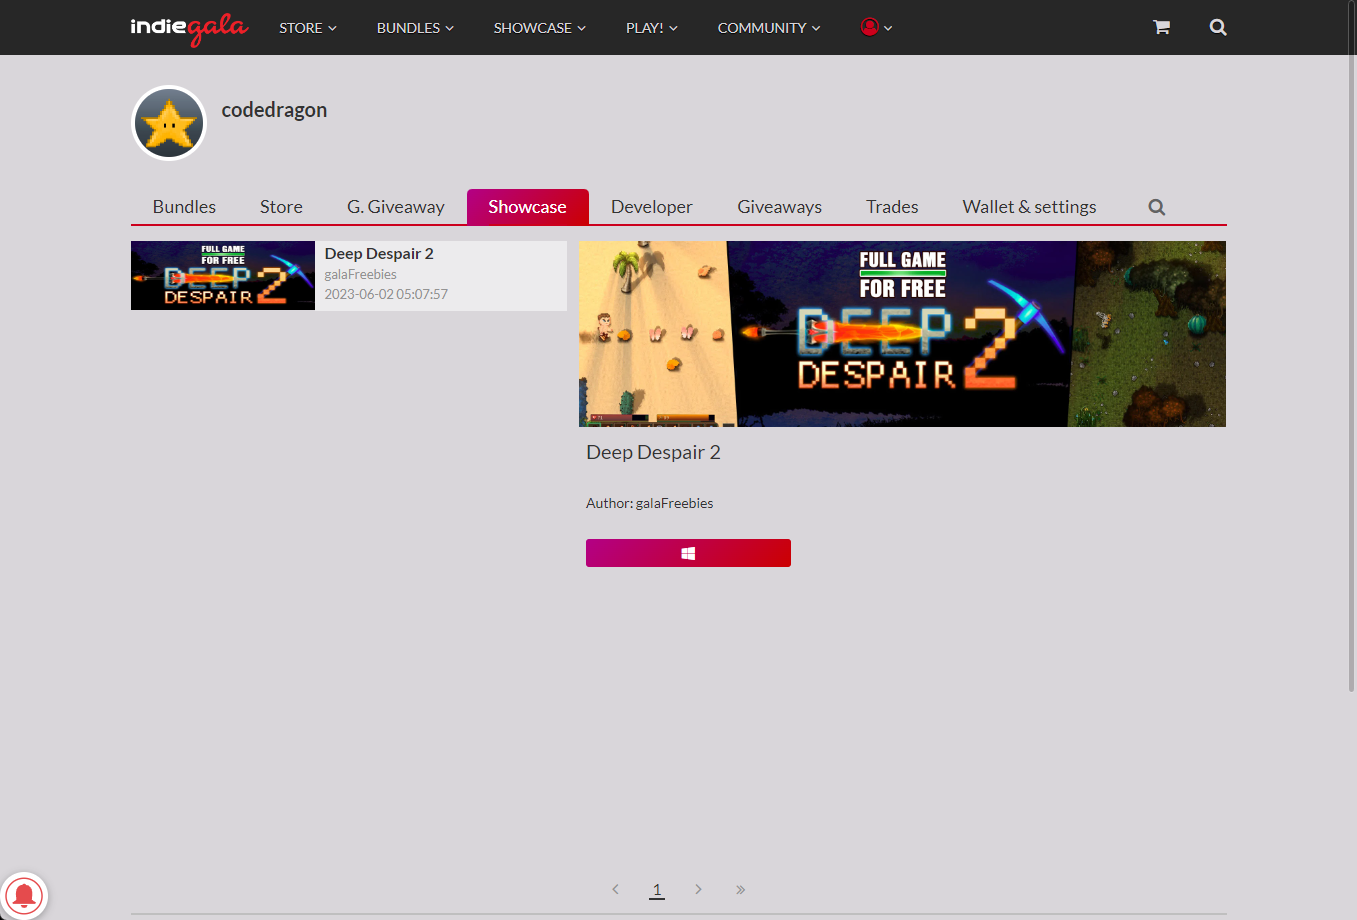The width and height of the screenshot is (1357, 920).
Task: Jump to last page double arrow
Action: [740, 889]
